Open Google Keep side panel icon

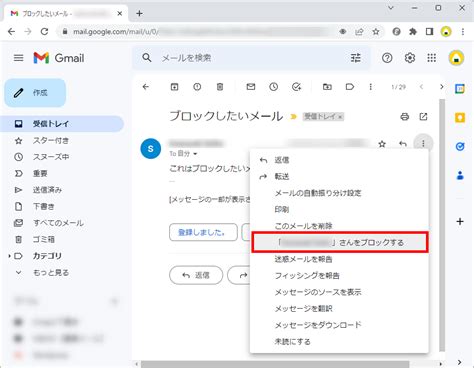coord(460,118)
